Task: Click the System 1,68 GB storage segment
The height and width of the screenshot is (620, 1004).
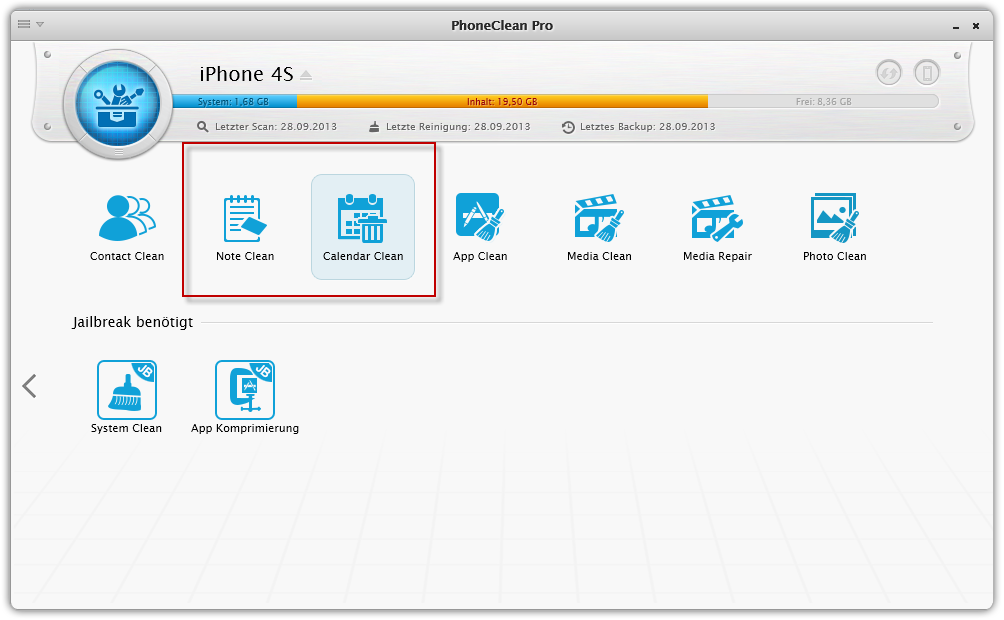Action: (234, 101)
